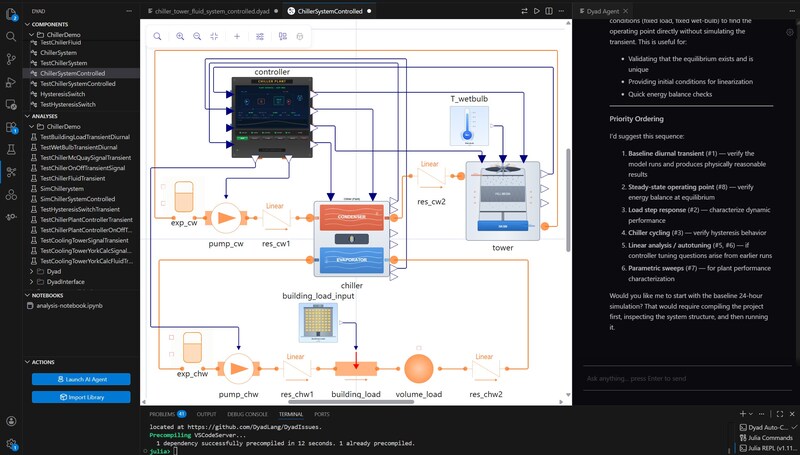Screen dimensions: 800x455
Task: Click the search magnifier in diagram toolbar
Action: point(158,36)
